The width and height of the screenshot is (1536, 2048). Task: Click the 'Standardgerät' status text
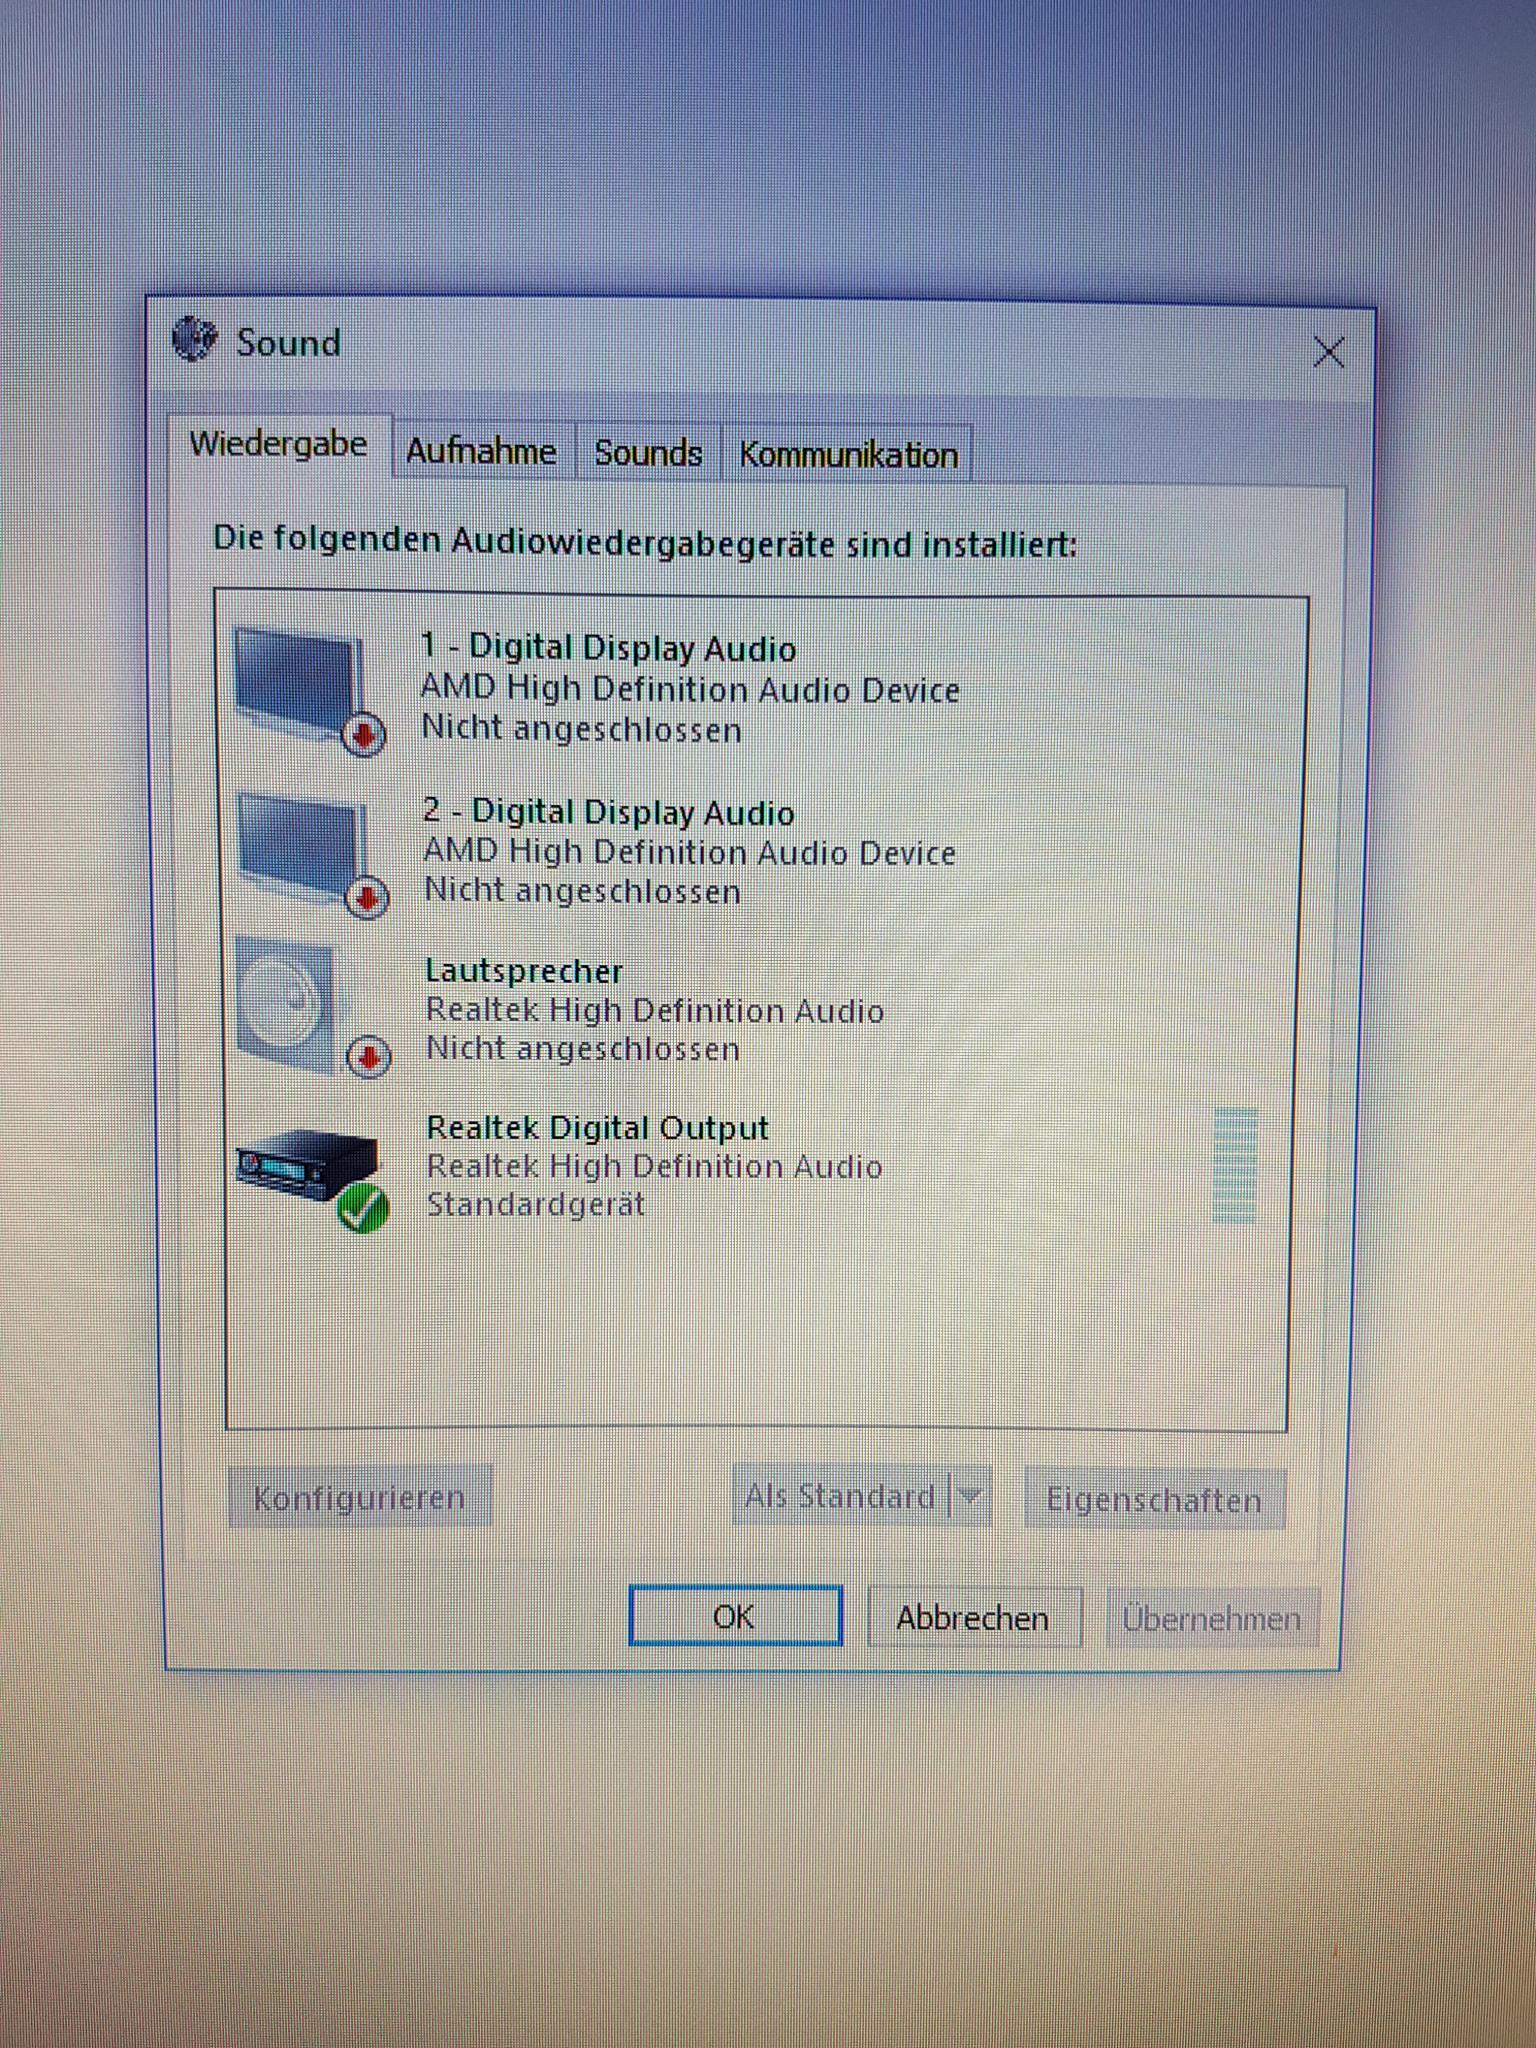[536, 1204]
